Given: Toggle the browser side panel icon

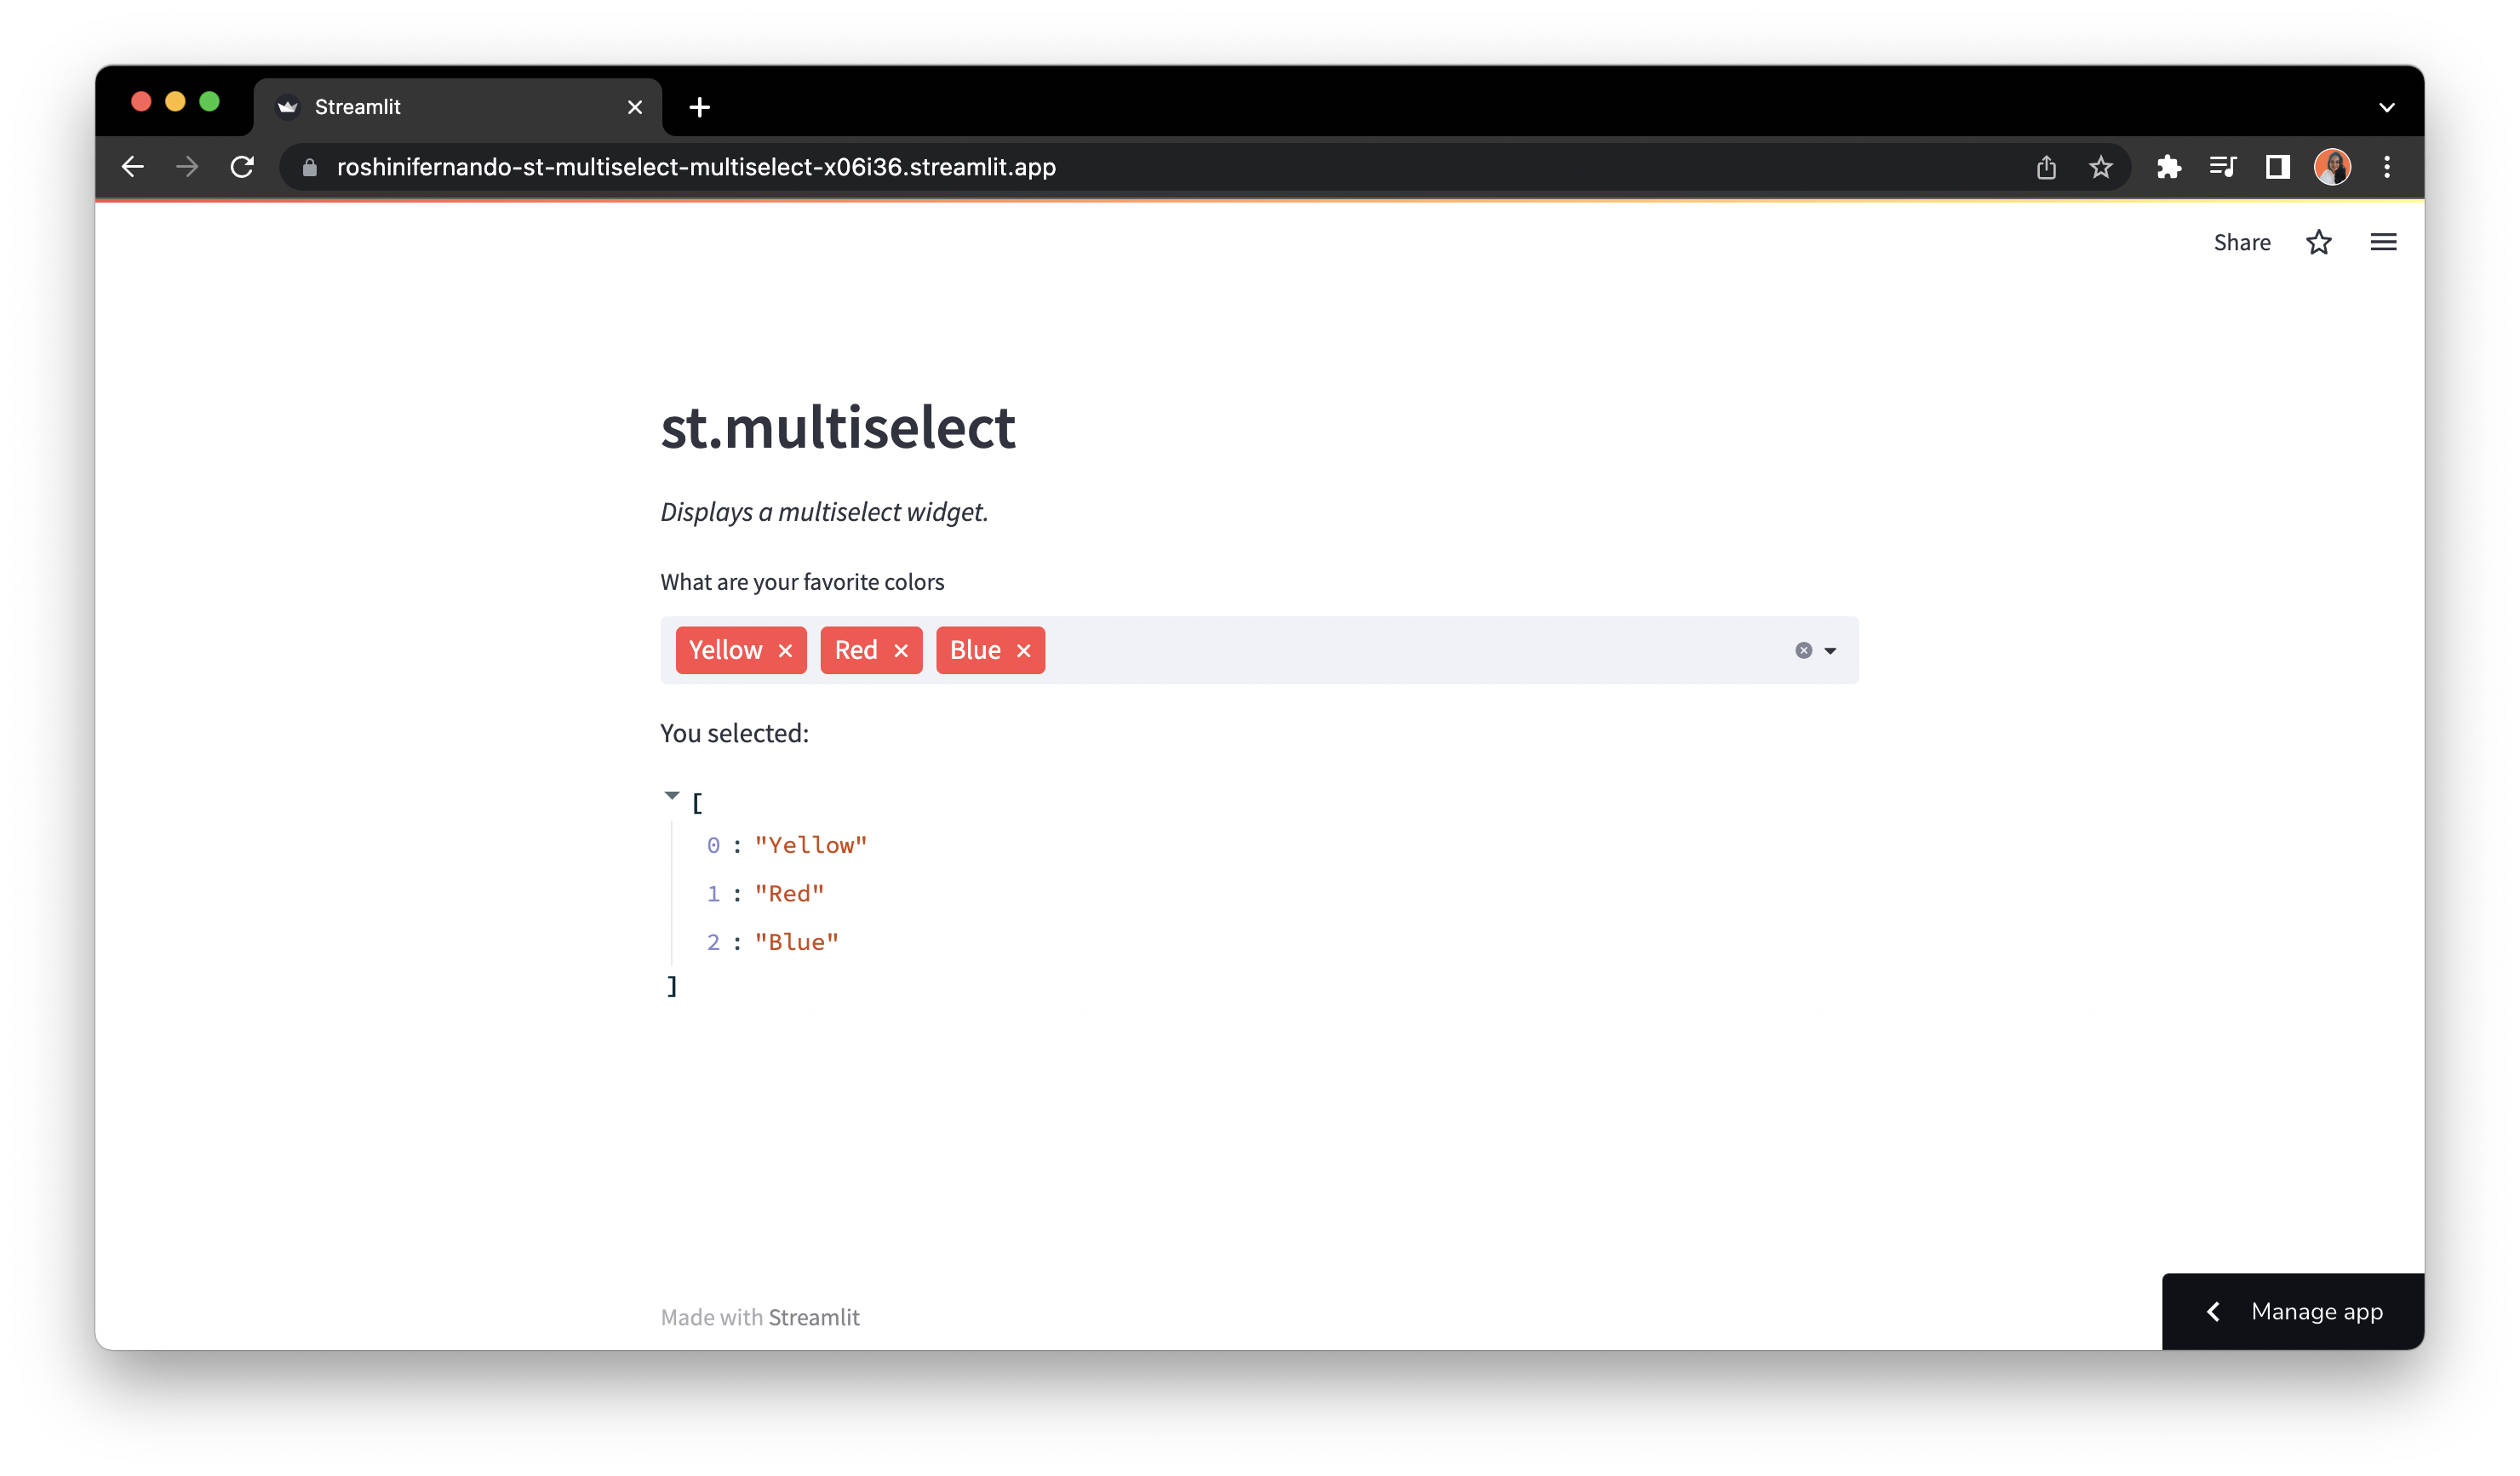Looking at the screenshot, I should pyautogui.click(x=2278, y=167).
